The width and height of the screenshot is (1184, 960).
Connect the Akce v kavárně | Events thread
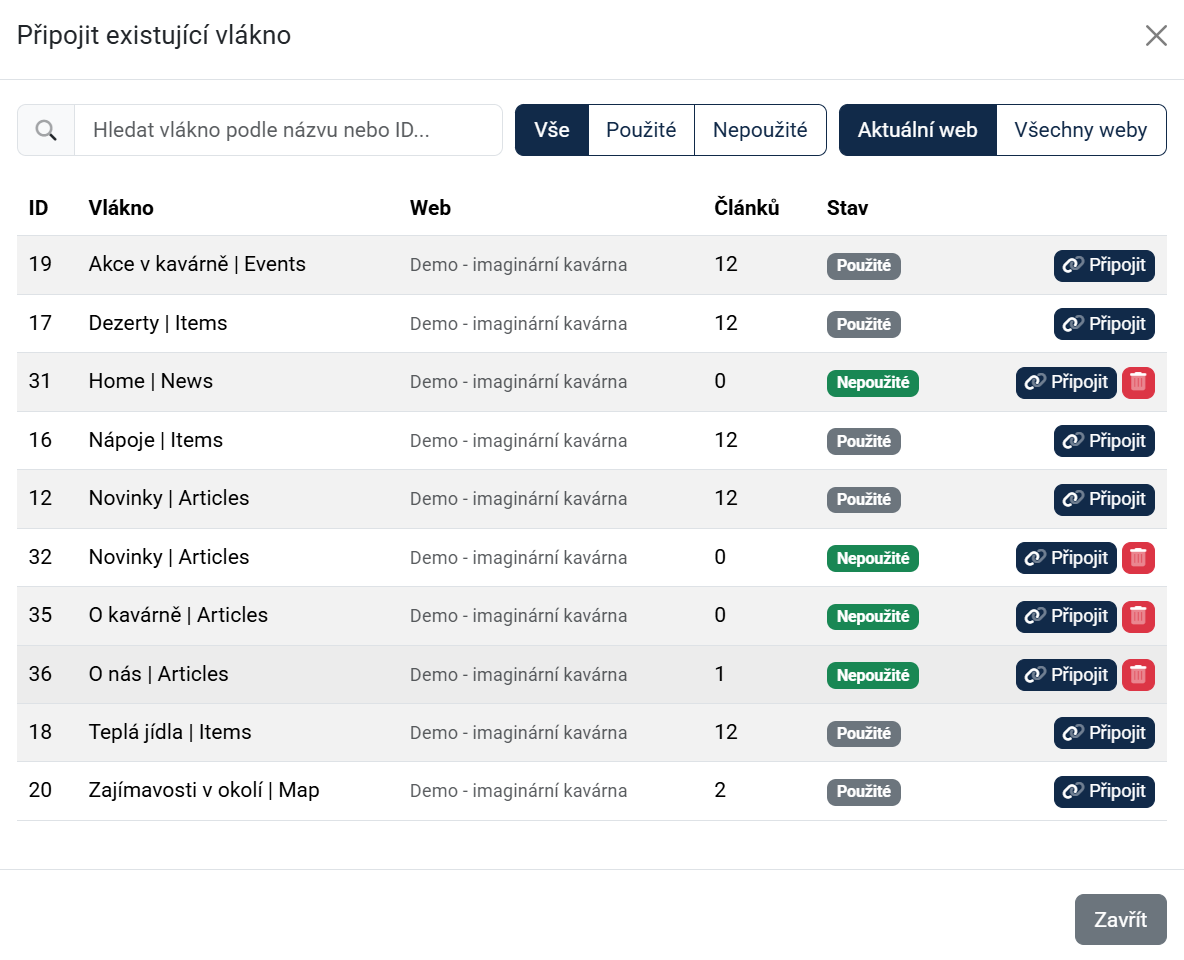click(x=1104, y=266)
